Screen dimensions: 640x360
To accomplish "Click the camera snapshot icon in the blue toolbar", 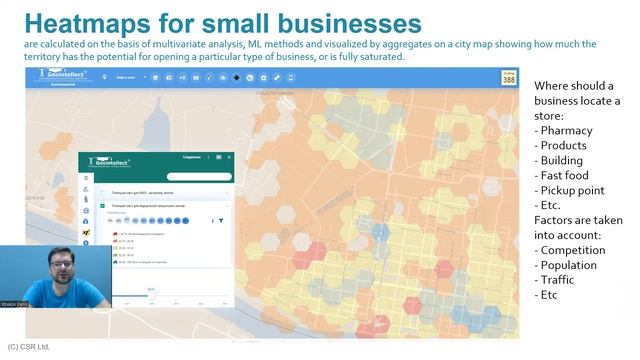I will [x=264, y=78].
